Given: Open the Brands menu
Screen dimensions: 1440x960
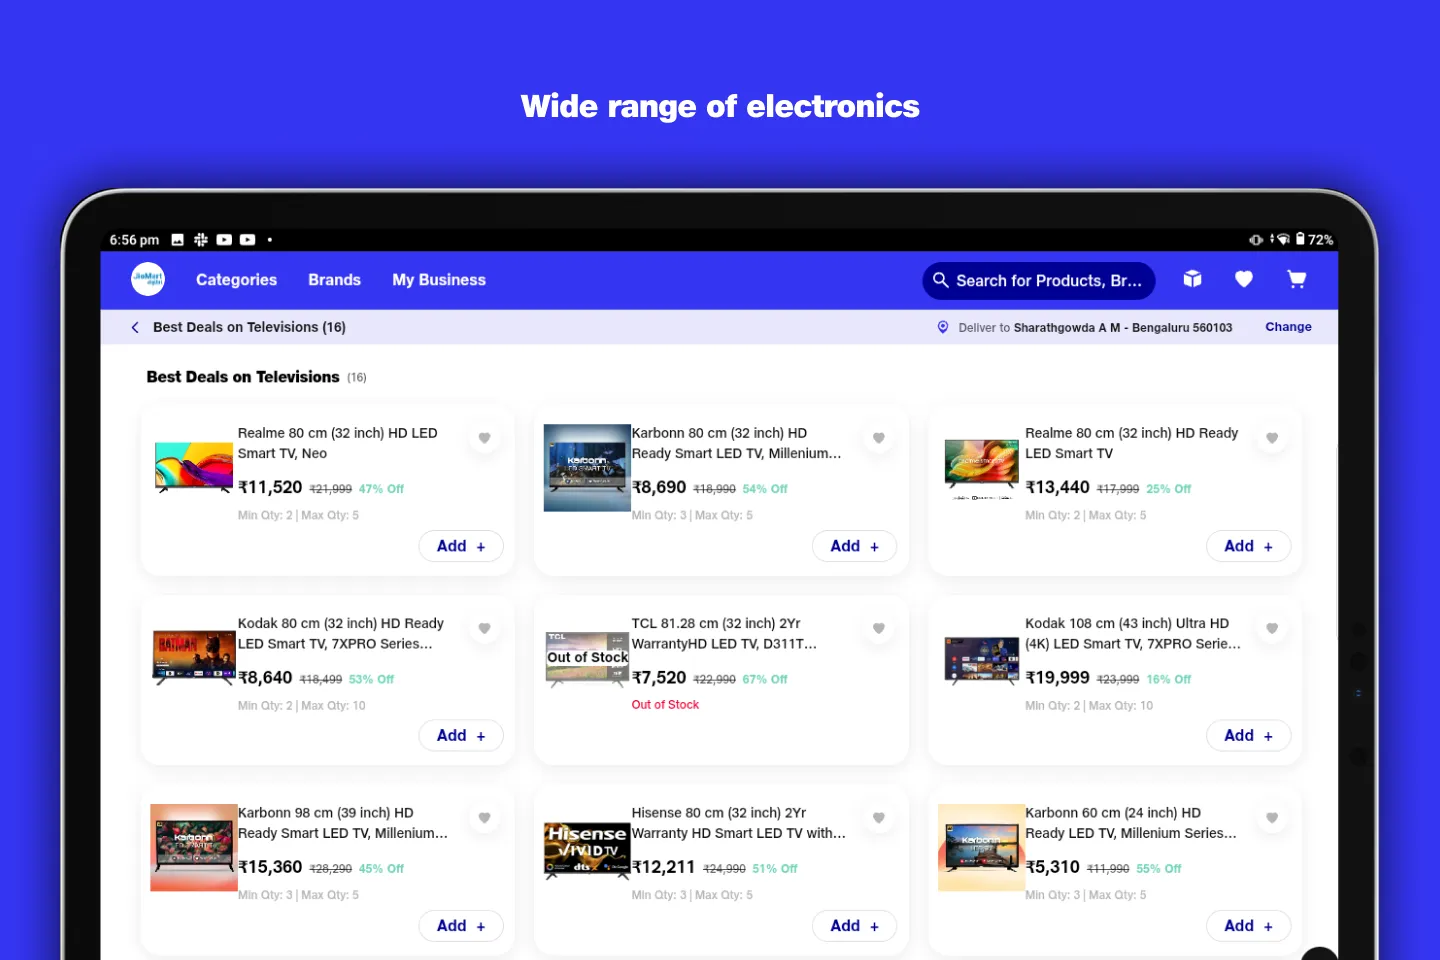Looking at the screenshot, I should [334, 280].
